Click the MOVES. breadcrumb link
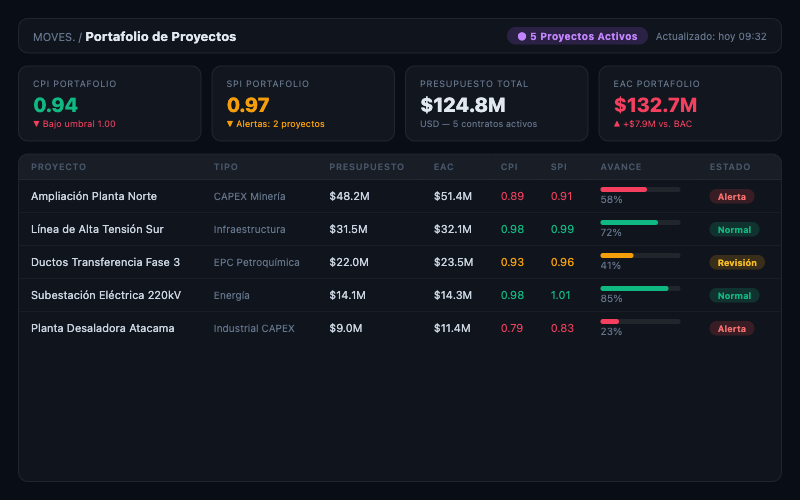Screen dimensions: 800x500 tap(53, 37)
